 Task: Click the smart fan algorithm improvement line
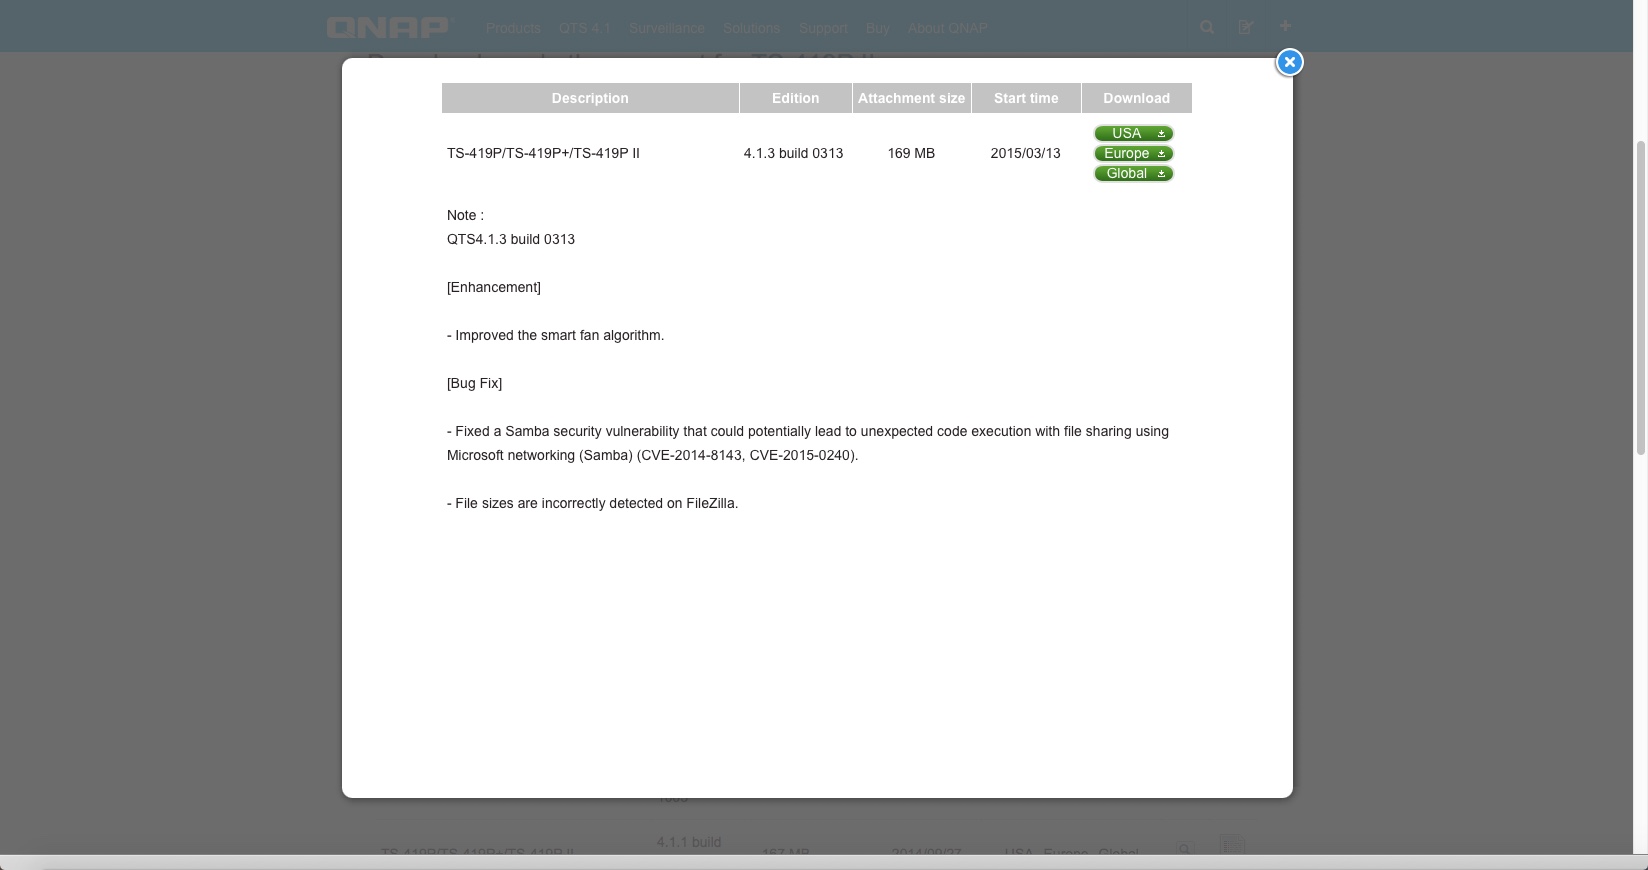556,335
